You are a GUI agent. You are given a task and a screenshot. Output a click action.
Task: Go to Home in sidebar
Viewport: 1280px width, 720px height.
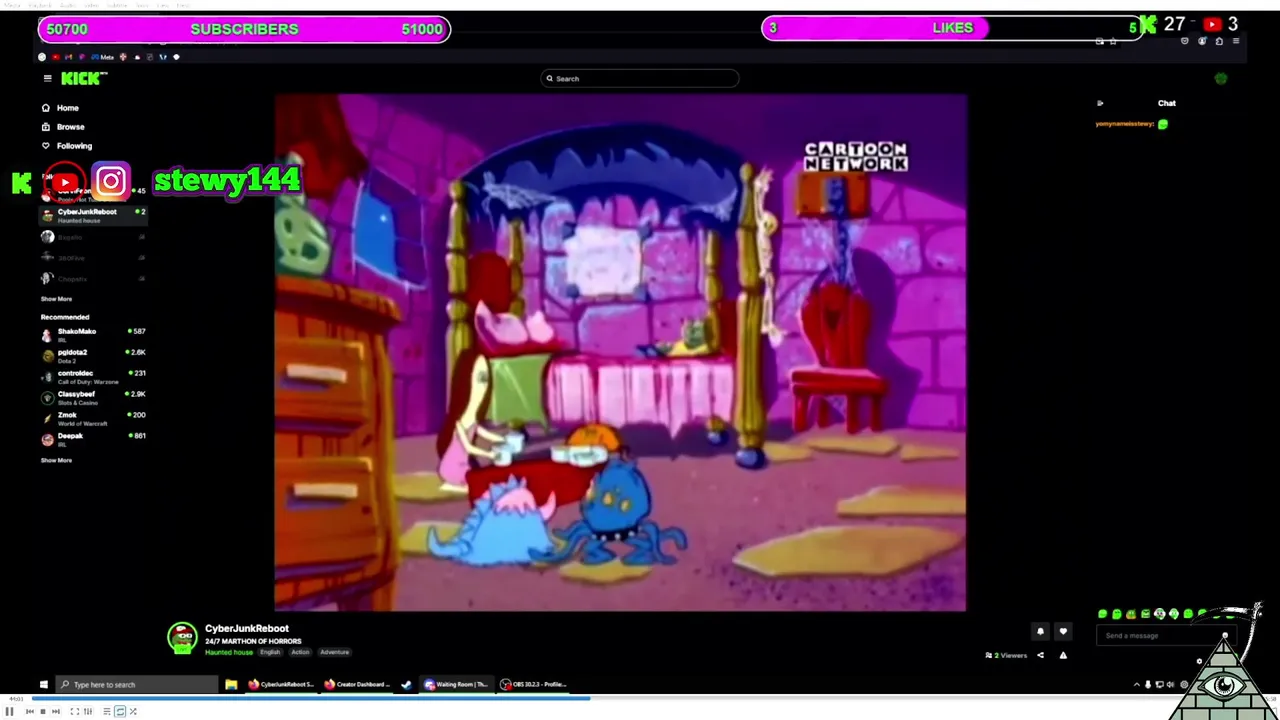coord(67,108)
